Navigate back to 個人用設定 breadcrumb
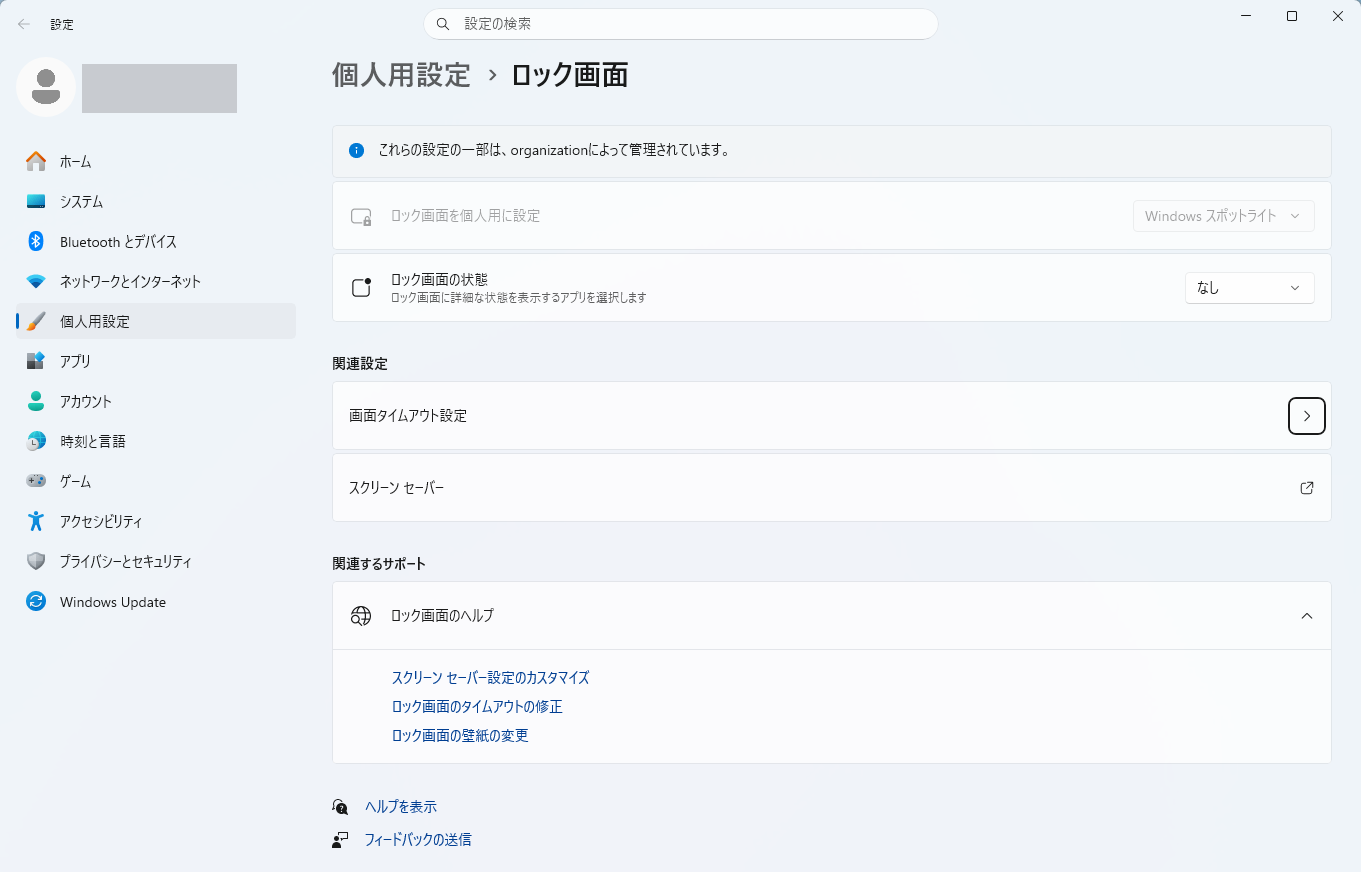Viewport: 1361px width, 872px height. coord(401,75)
